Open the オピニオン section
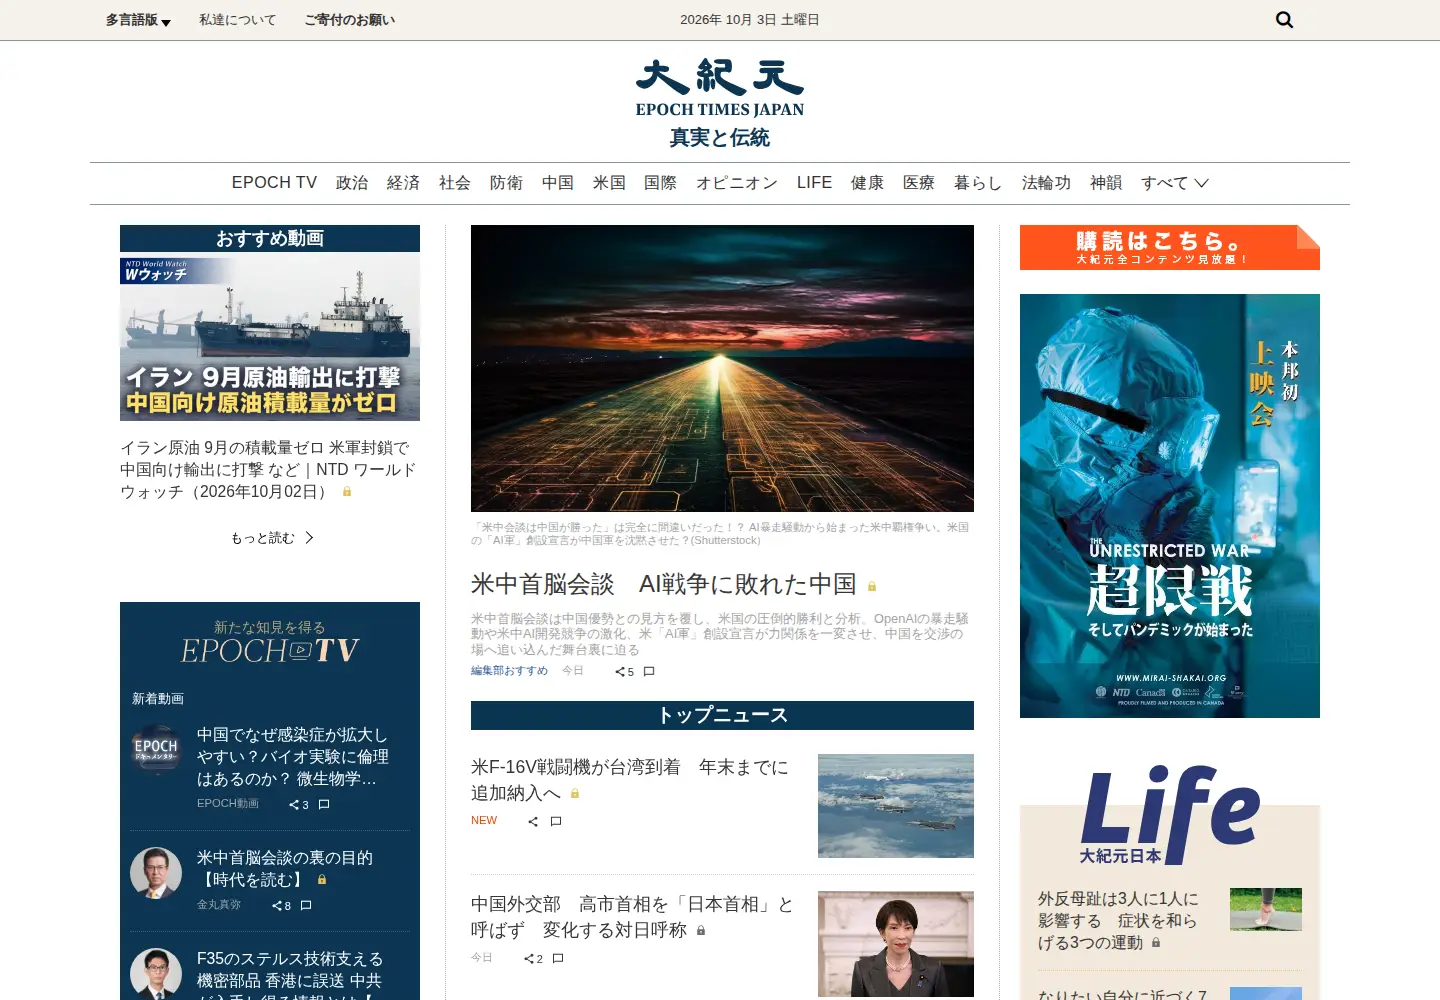 click(737, 183)
